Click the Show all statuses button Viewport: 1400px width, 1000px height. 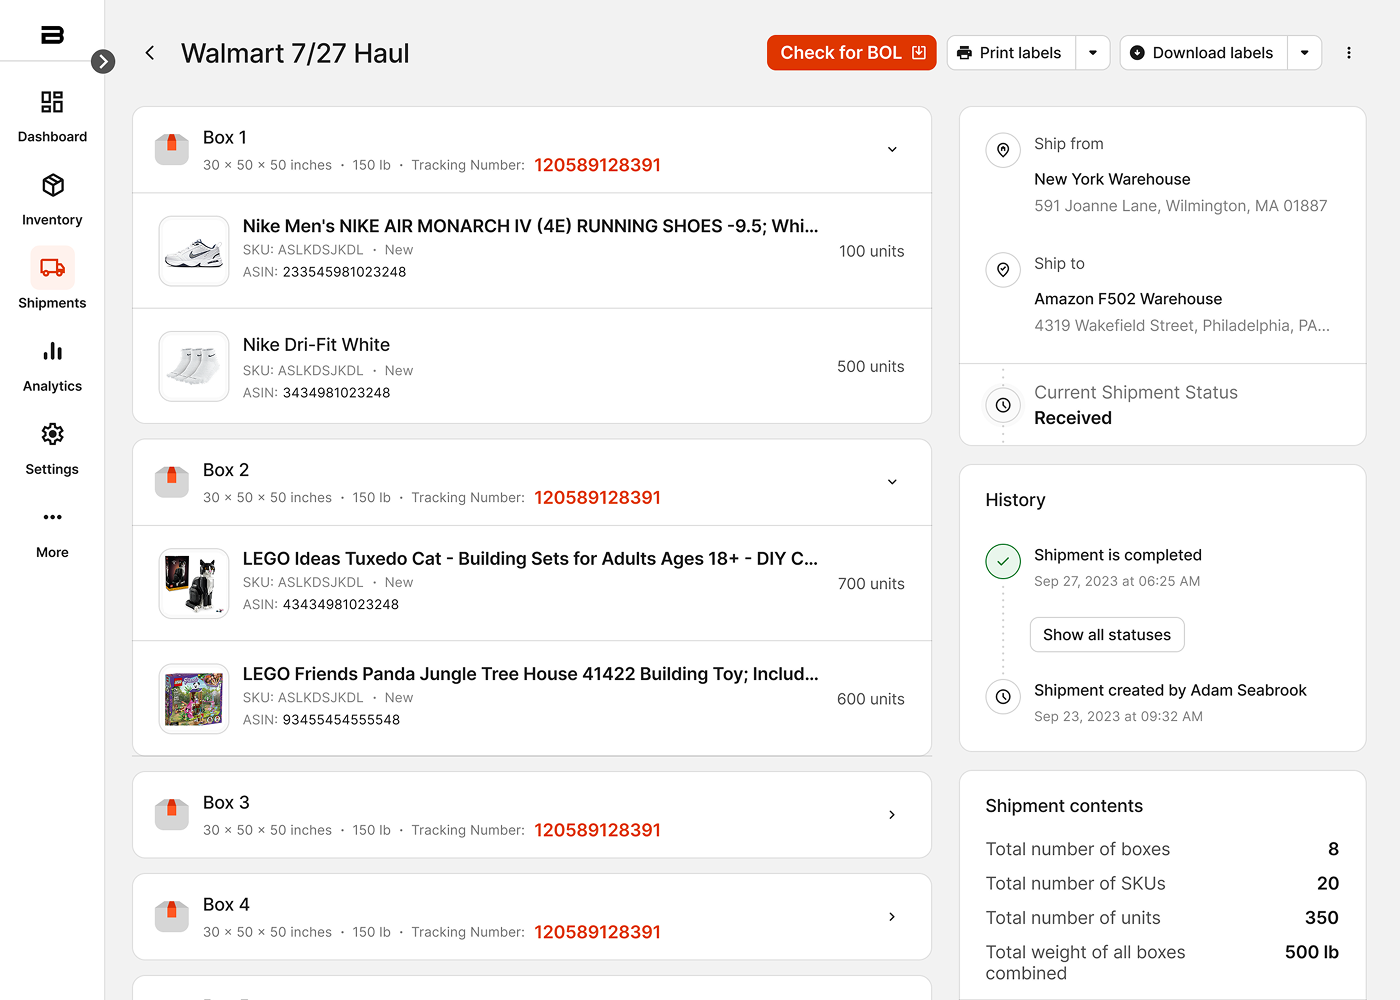[x=1107, y=635]
